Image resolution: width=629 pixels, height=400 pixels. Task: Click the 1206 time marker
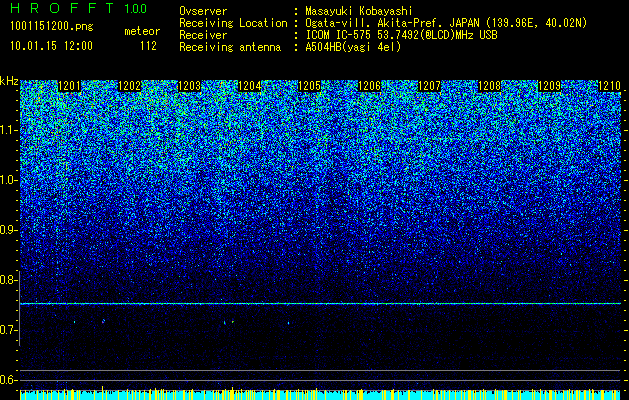[369, 86]
